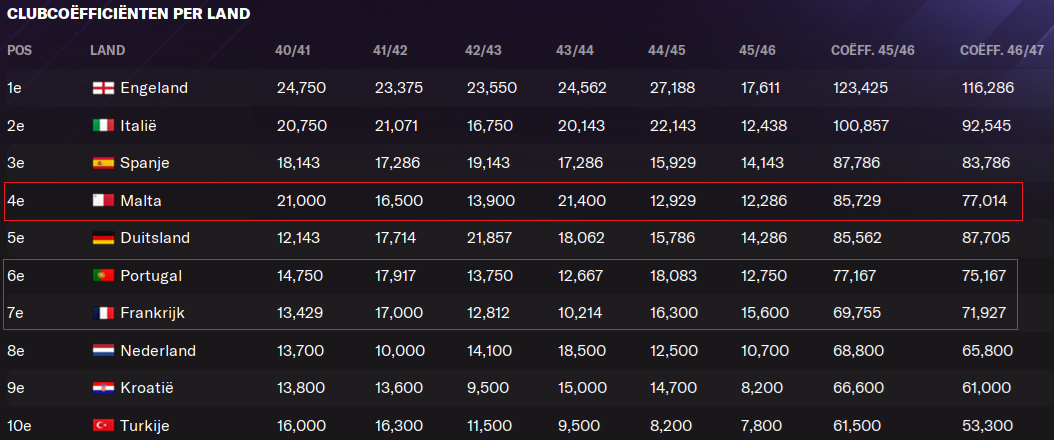Image resolution: width=1054 pixels, height=440 pixels.
Task: Open the Malta country link
Action: 141,201
